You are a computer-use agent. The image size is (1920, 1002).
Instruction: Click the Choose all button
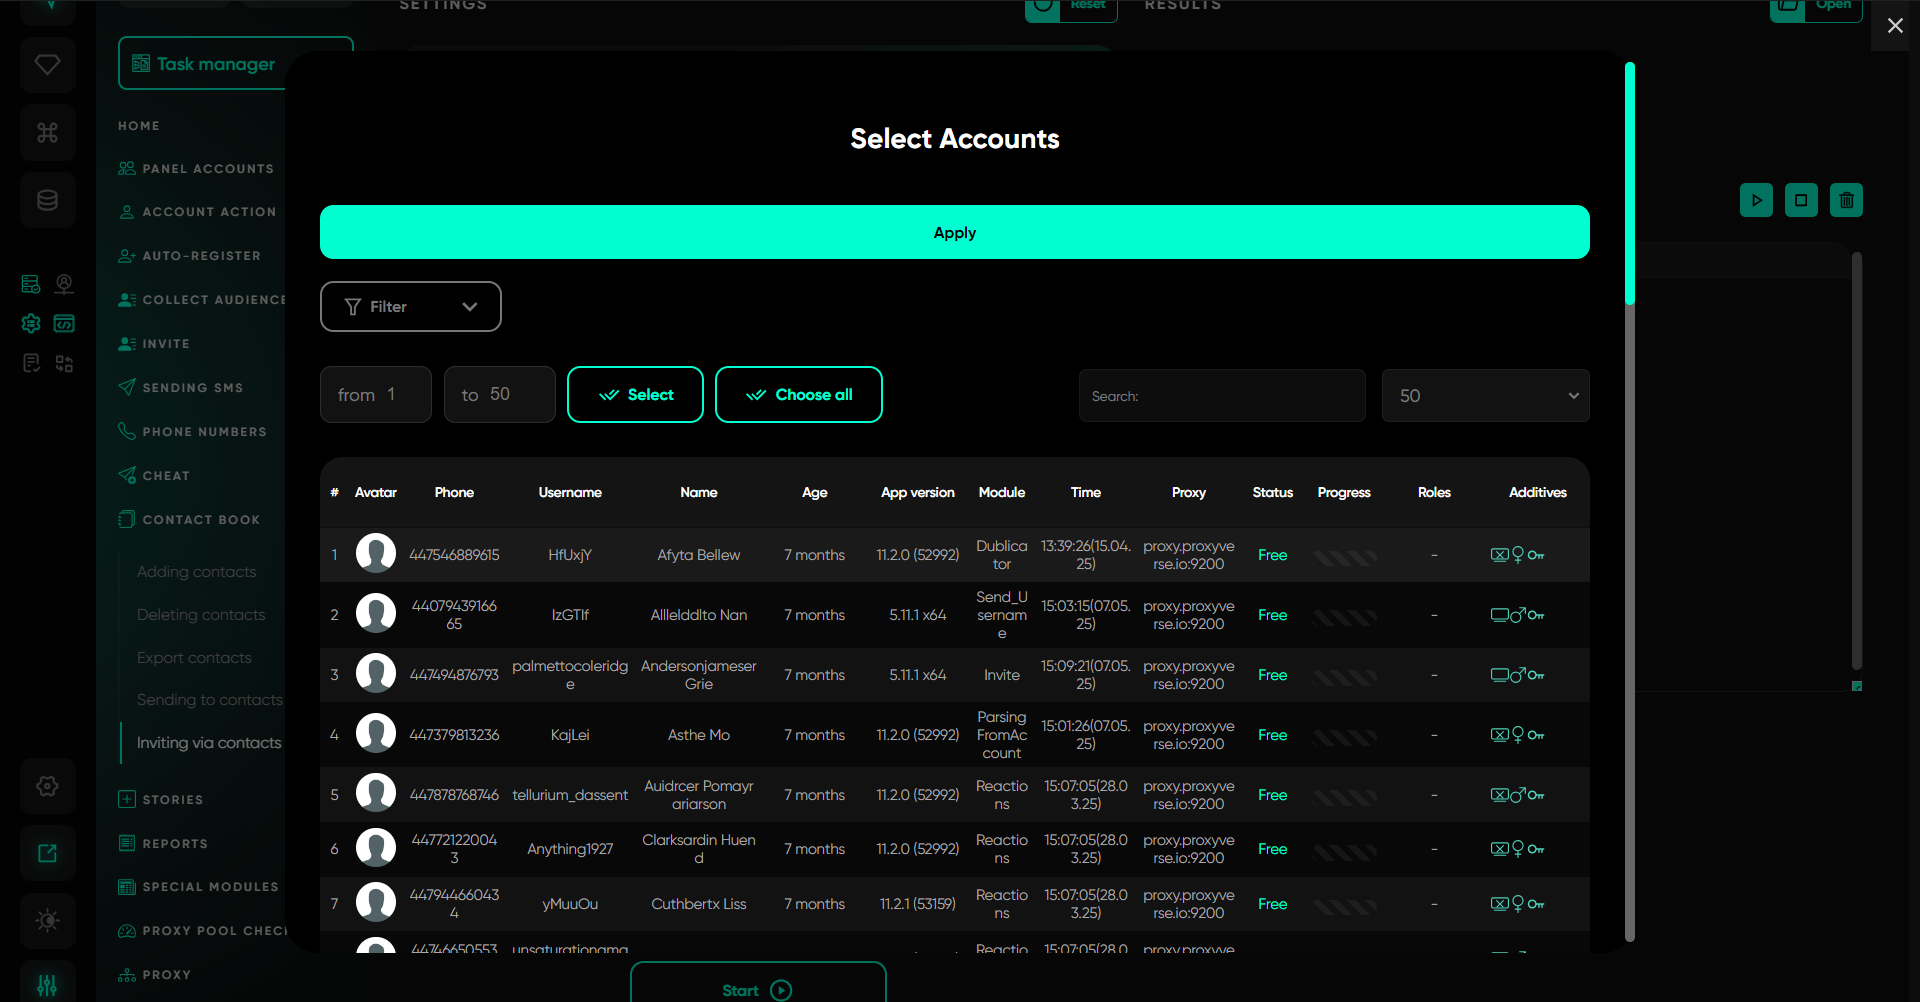point(798,395)
